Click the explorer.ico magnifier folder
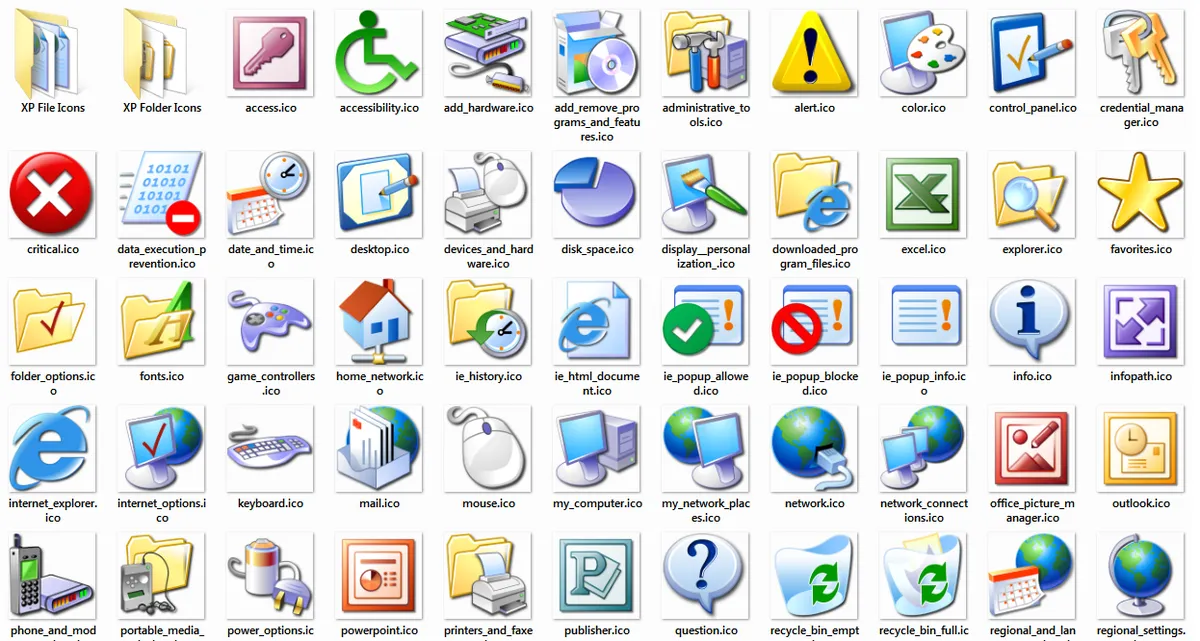 pos(1033,195)
